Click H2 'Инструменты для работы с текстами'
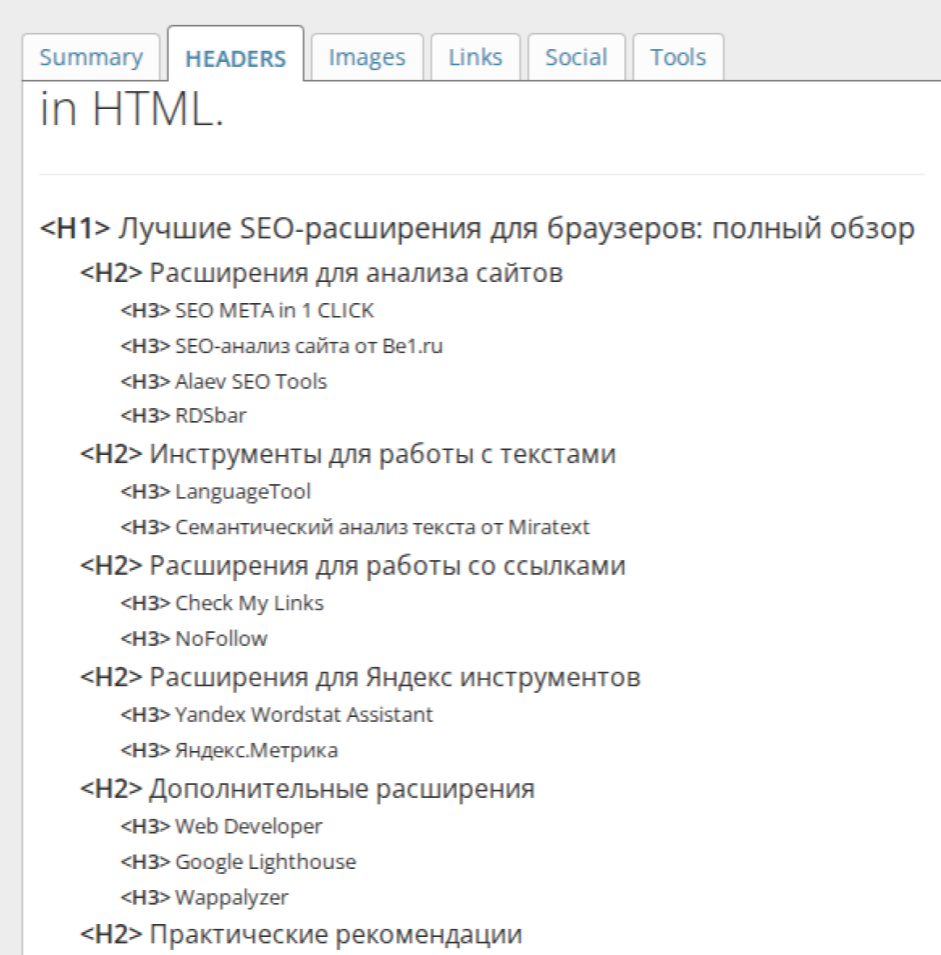This screenshot has height=955, width=941. [348, 454]
